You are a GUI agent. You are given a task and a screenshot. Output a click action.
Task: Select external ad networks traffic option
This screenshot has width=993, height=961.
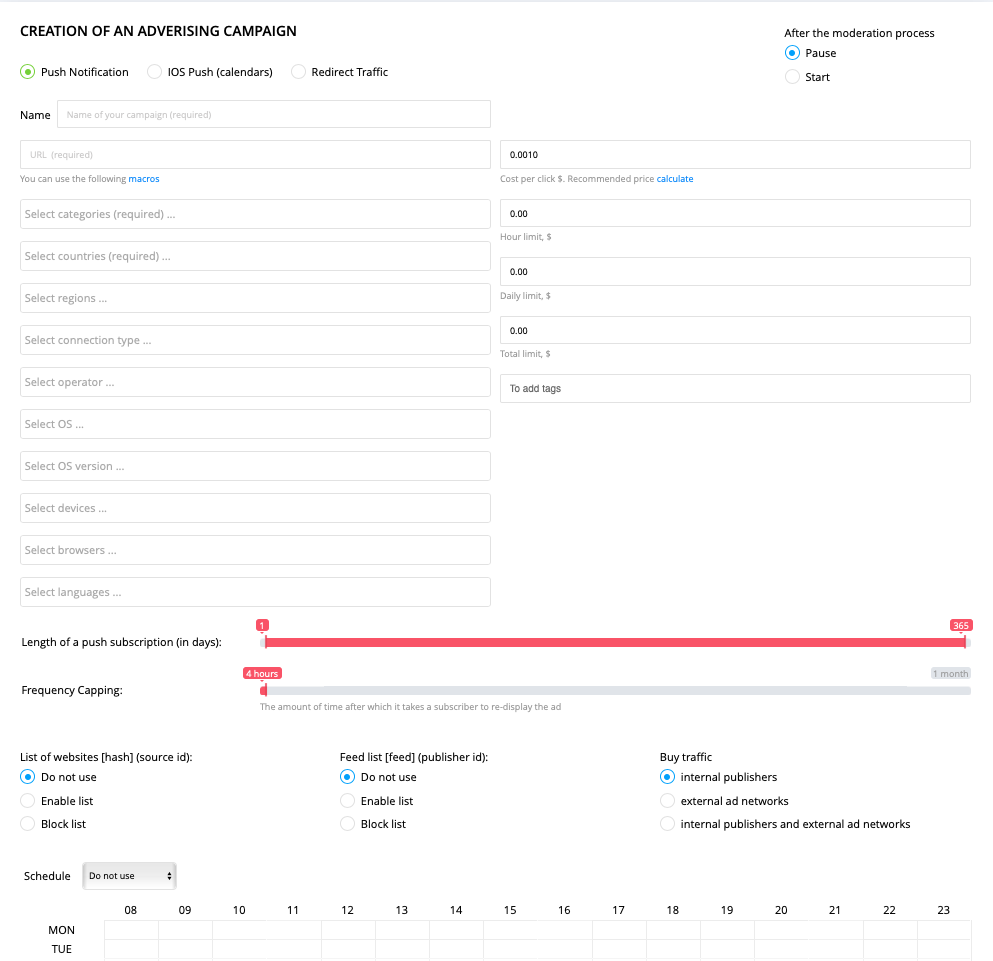pos(667,801)
